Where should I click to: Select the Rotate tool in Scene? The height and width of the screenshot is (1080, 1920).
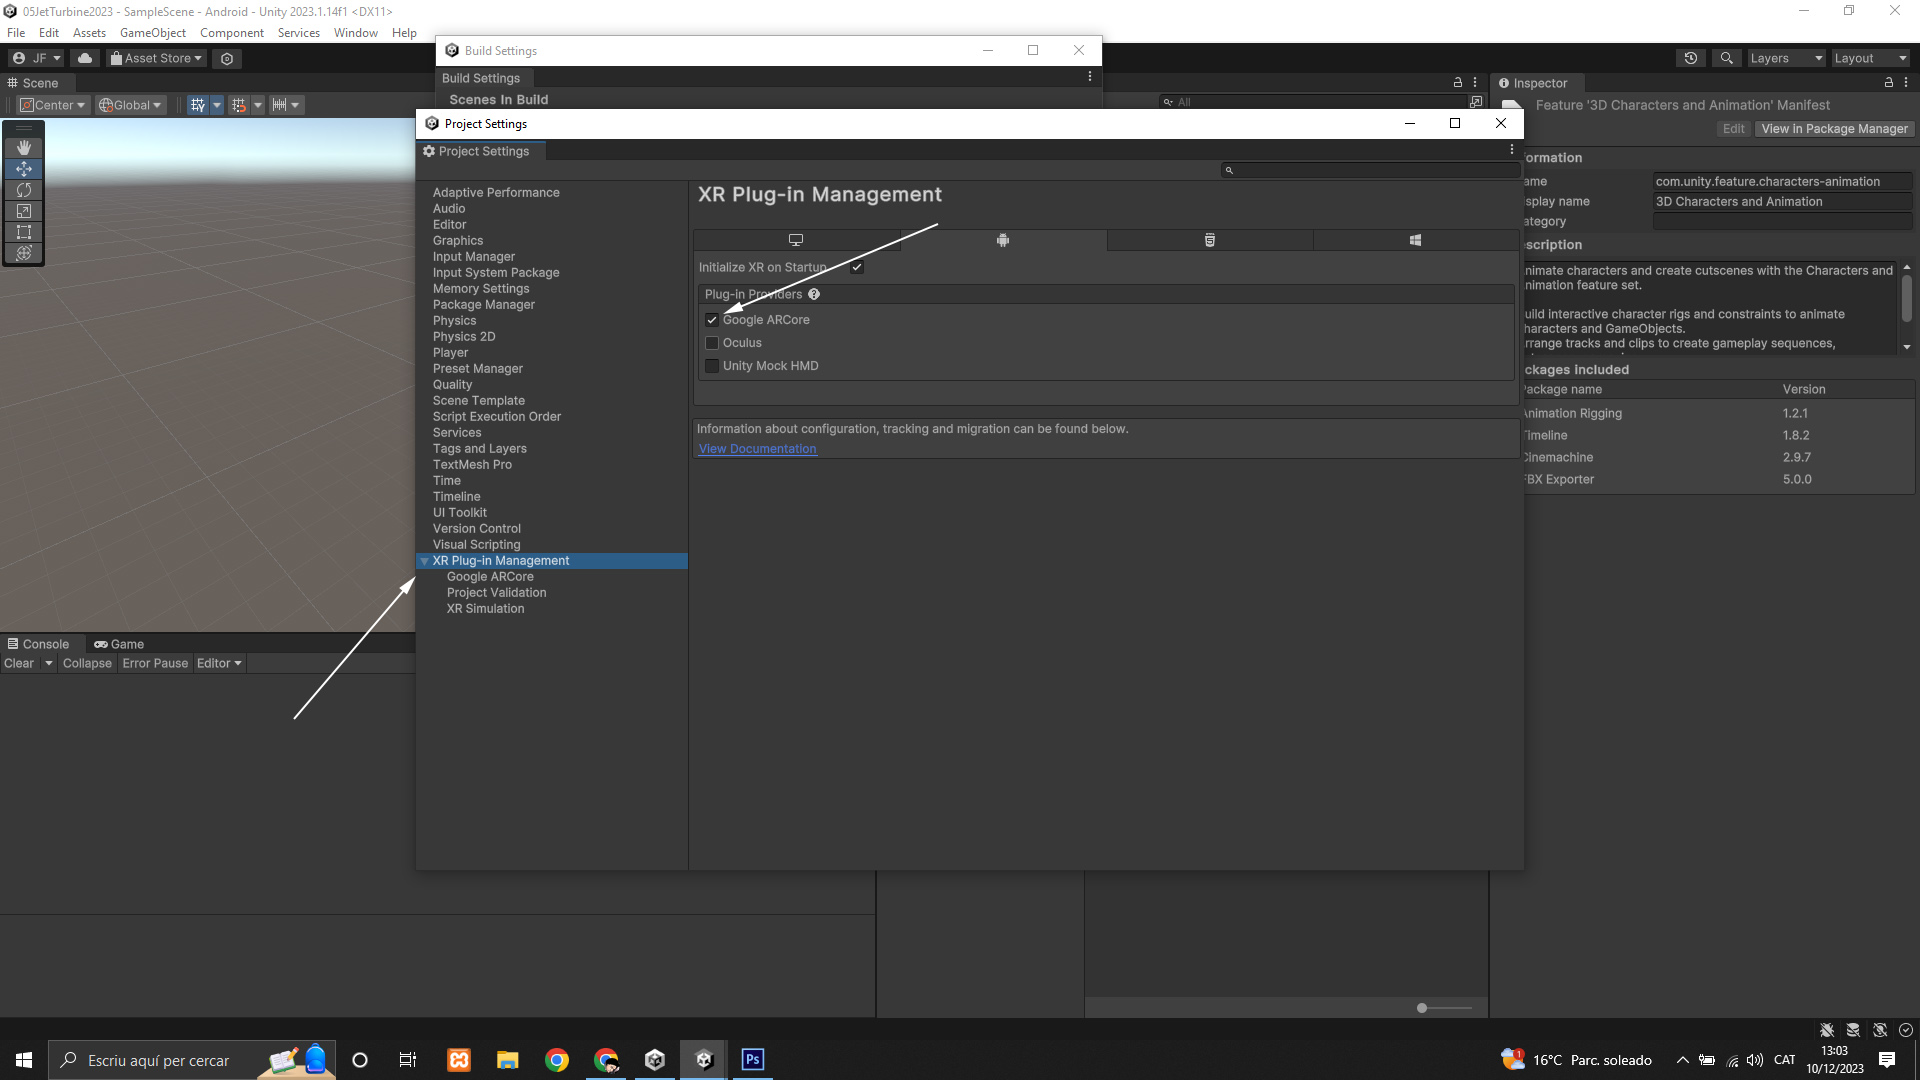click(24, 190)
